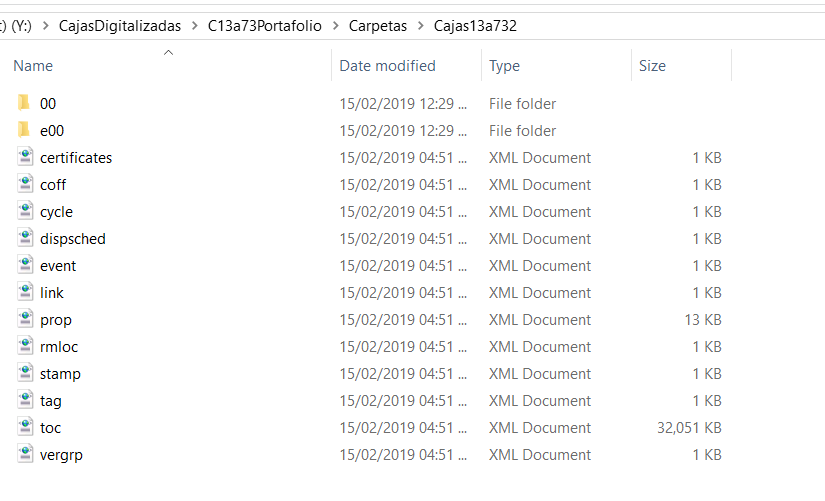Select the dispsched file name
825x501 pixels.
click(x=73, y=239)
